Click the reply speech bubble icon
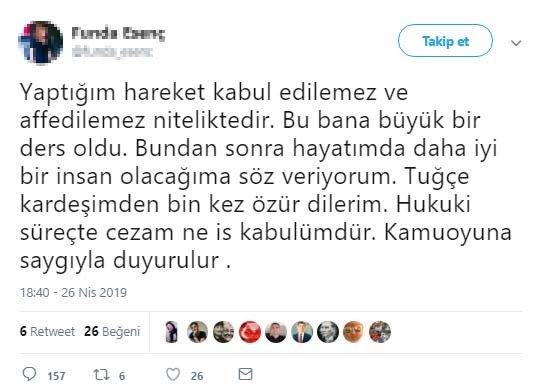Image resolution: width=535 pixels, height=389 pixels. pyautogui.click(x=29, y=374)
